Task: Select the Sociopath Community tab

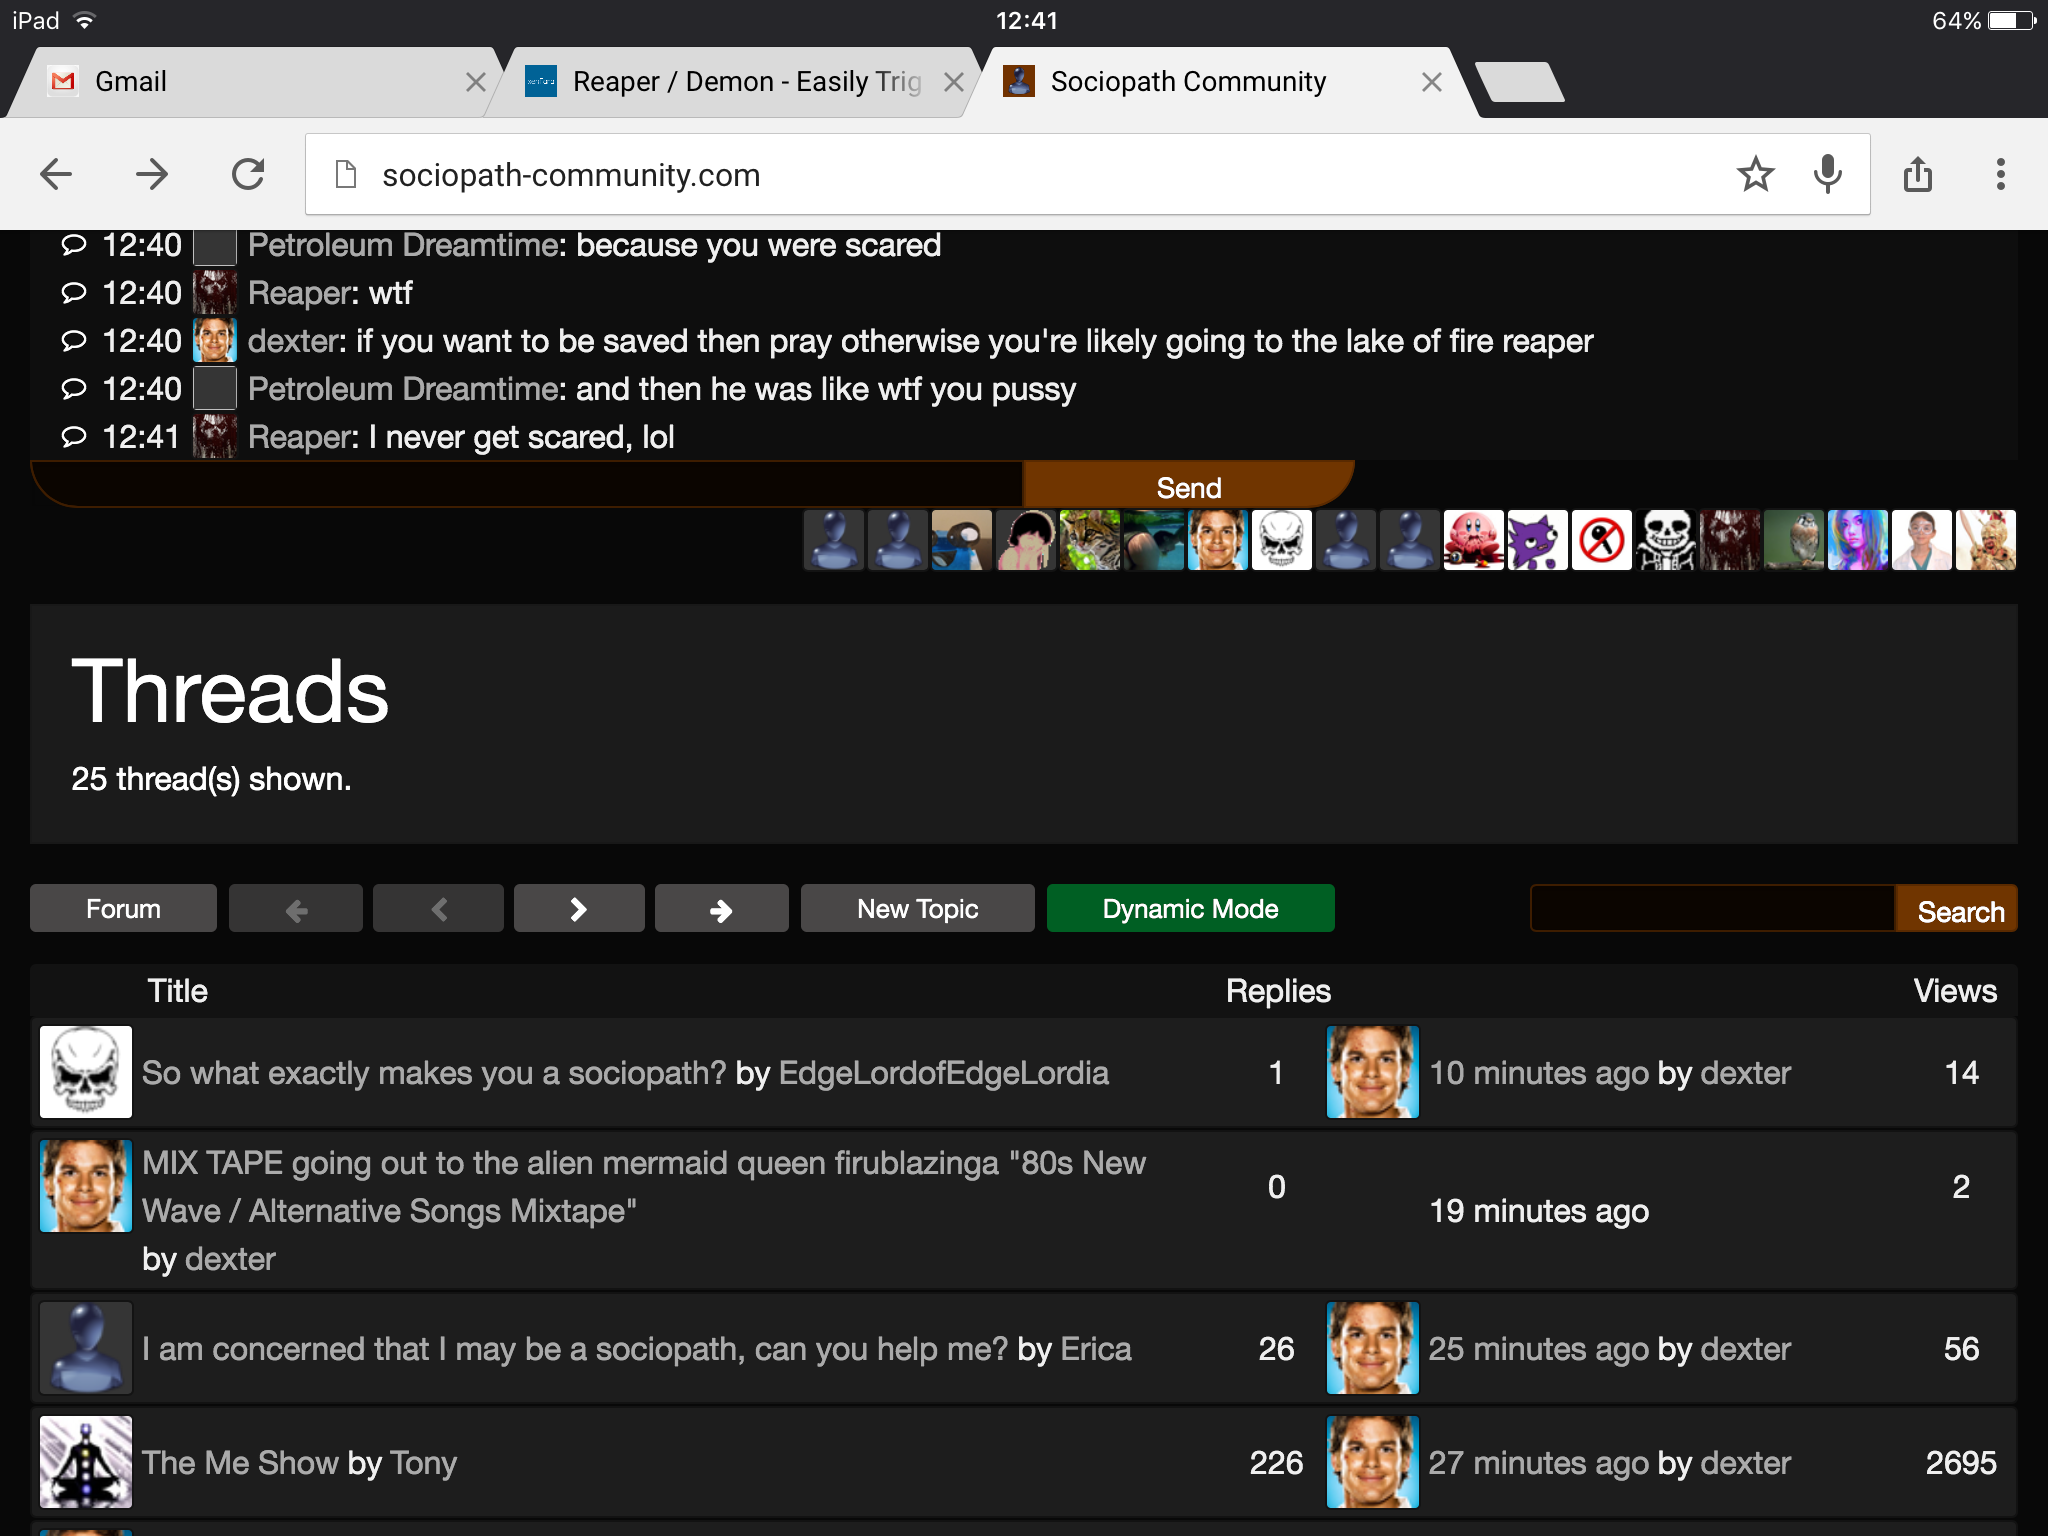Action: tap(1220, 82)
